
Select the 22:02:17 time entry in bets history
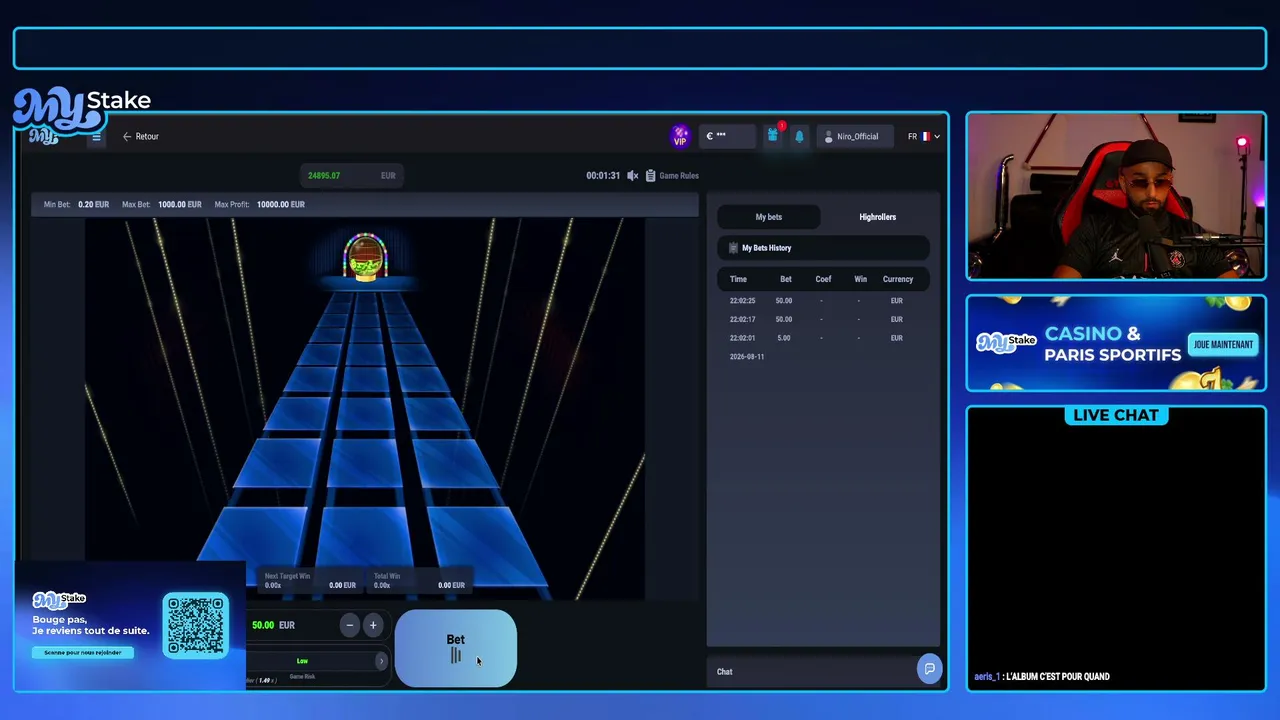pos(742,319)
